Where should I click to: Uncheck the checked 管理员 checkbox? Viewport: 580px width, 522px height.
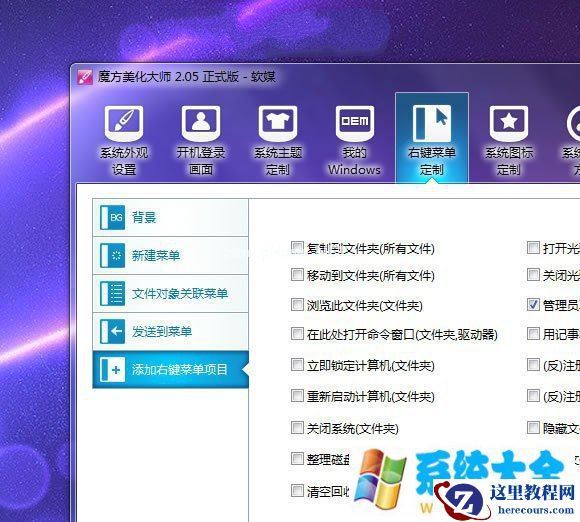(533, 305)
